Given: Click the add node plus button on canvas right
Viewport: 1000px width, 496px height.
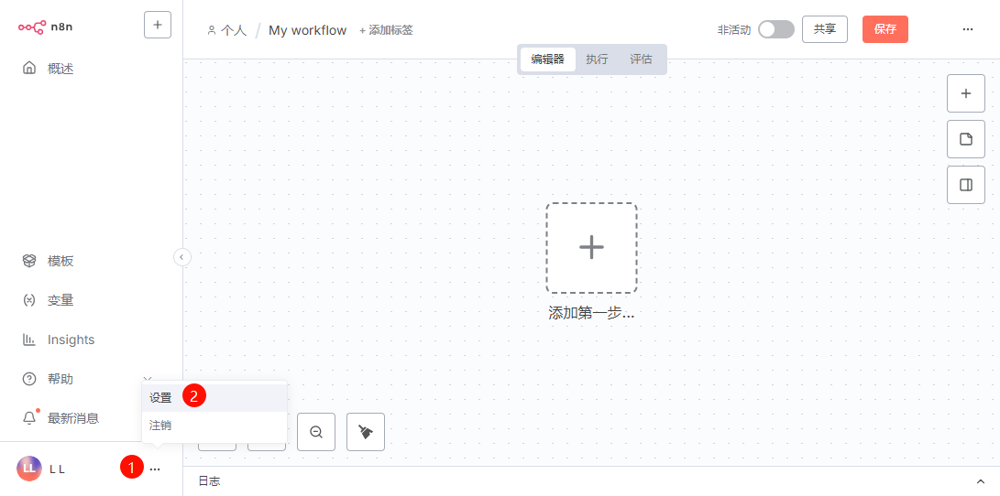Looking at the screenshot, I should pos(965,93).
